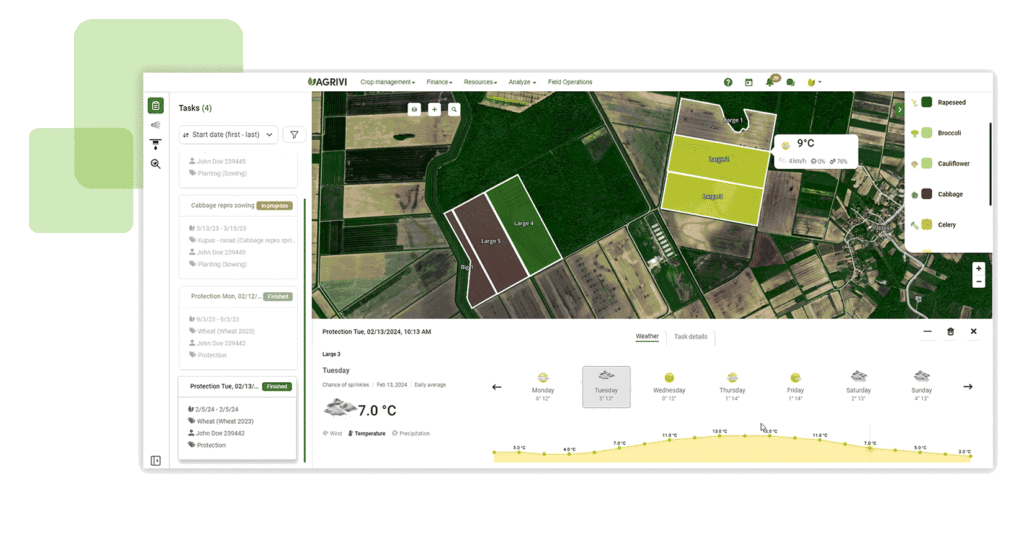Open Start date sort dropdown
The width and height of the screenshot is (1024, 541).
pyautogui.click(x=229, y=135)
